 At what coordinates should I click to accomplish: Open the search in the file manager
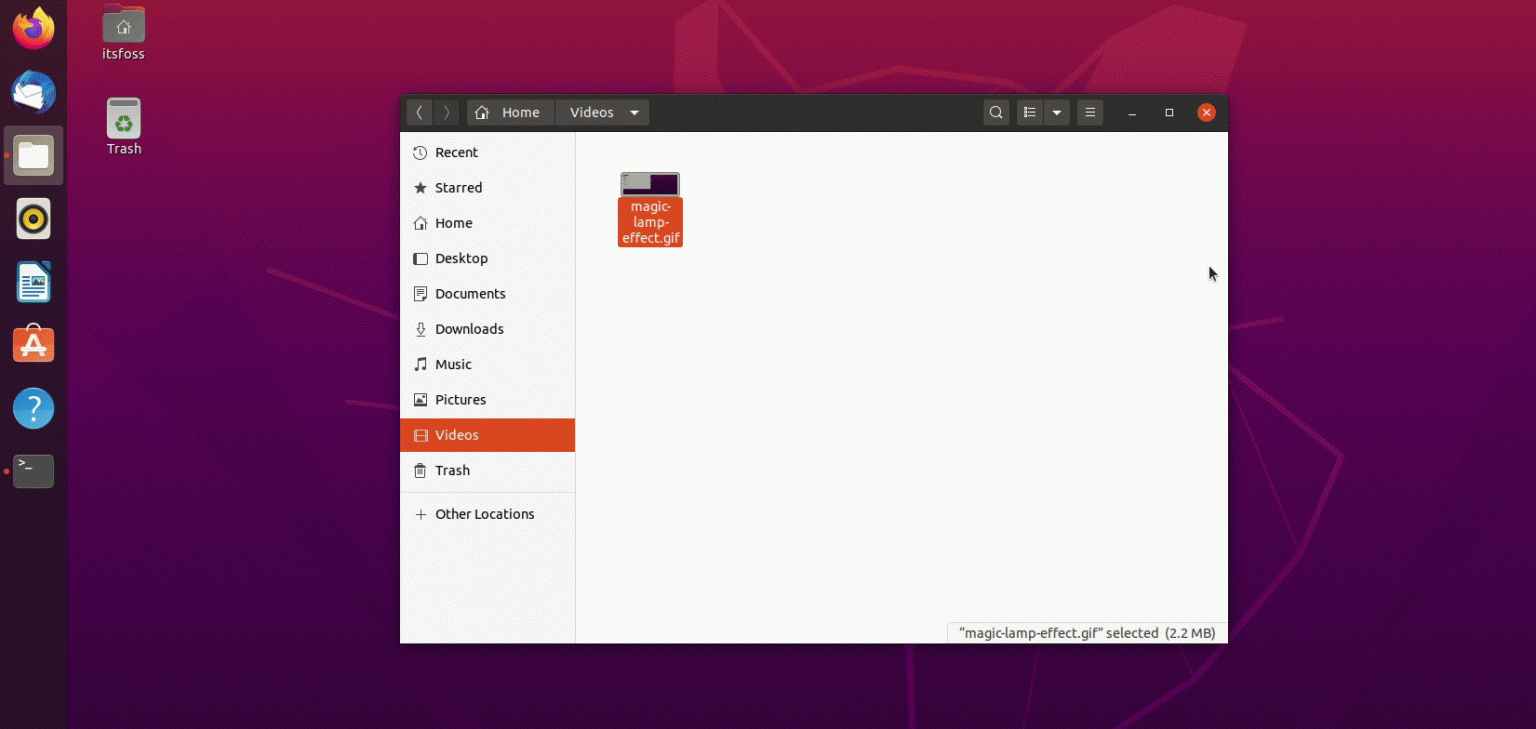(x=995, y=112)
